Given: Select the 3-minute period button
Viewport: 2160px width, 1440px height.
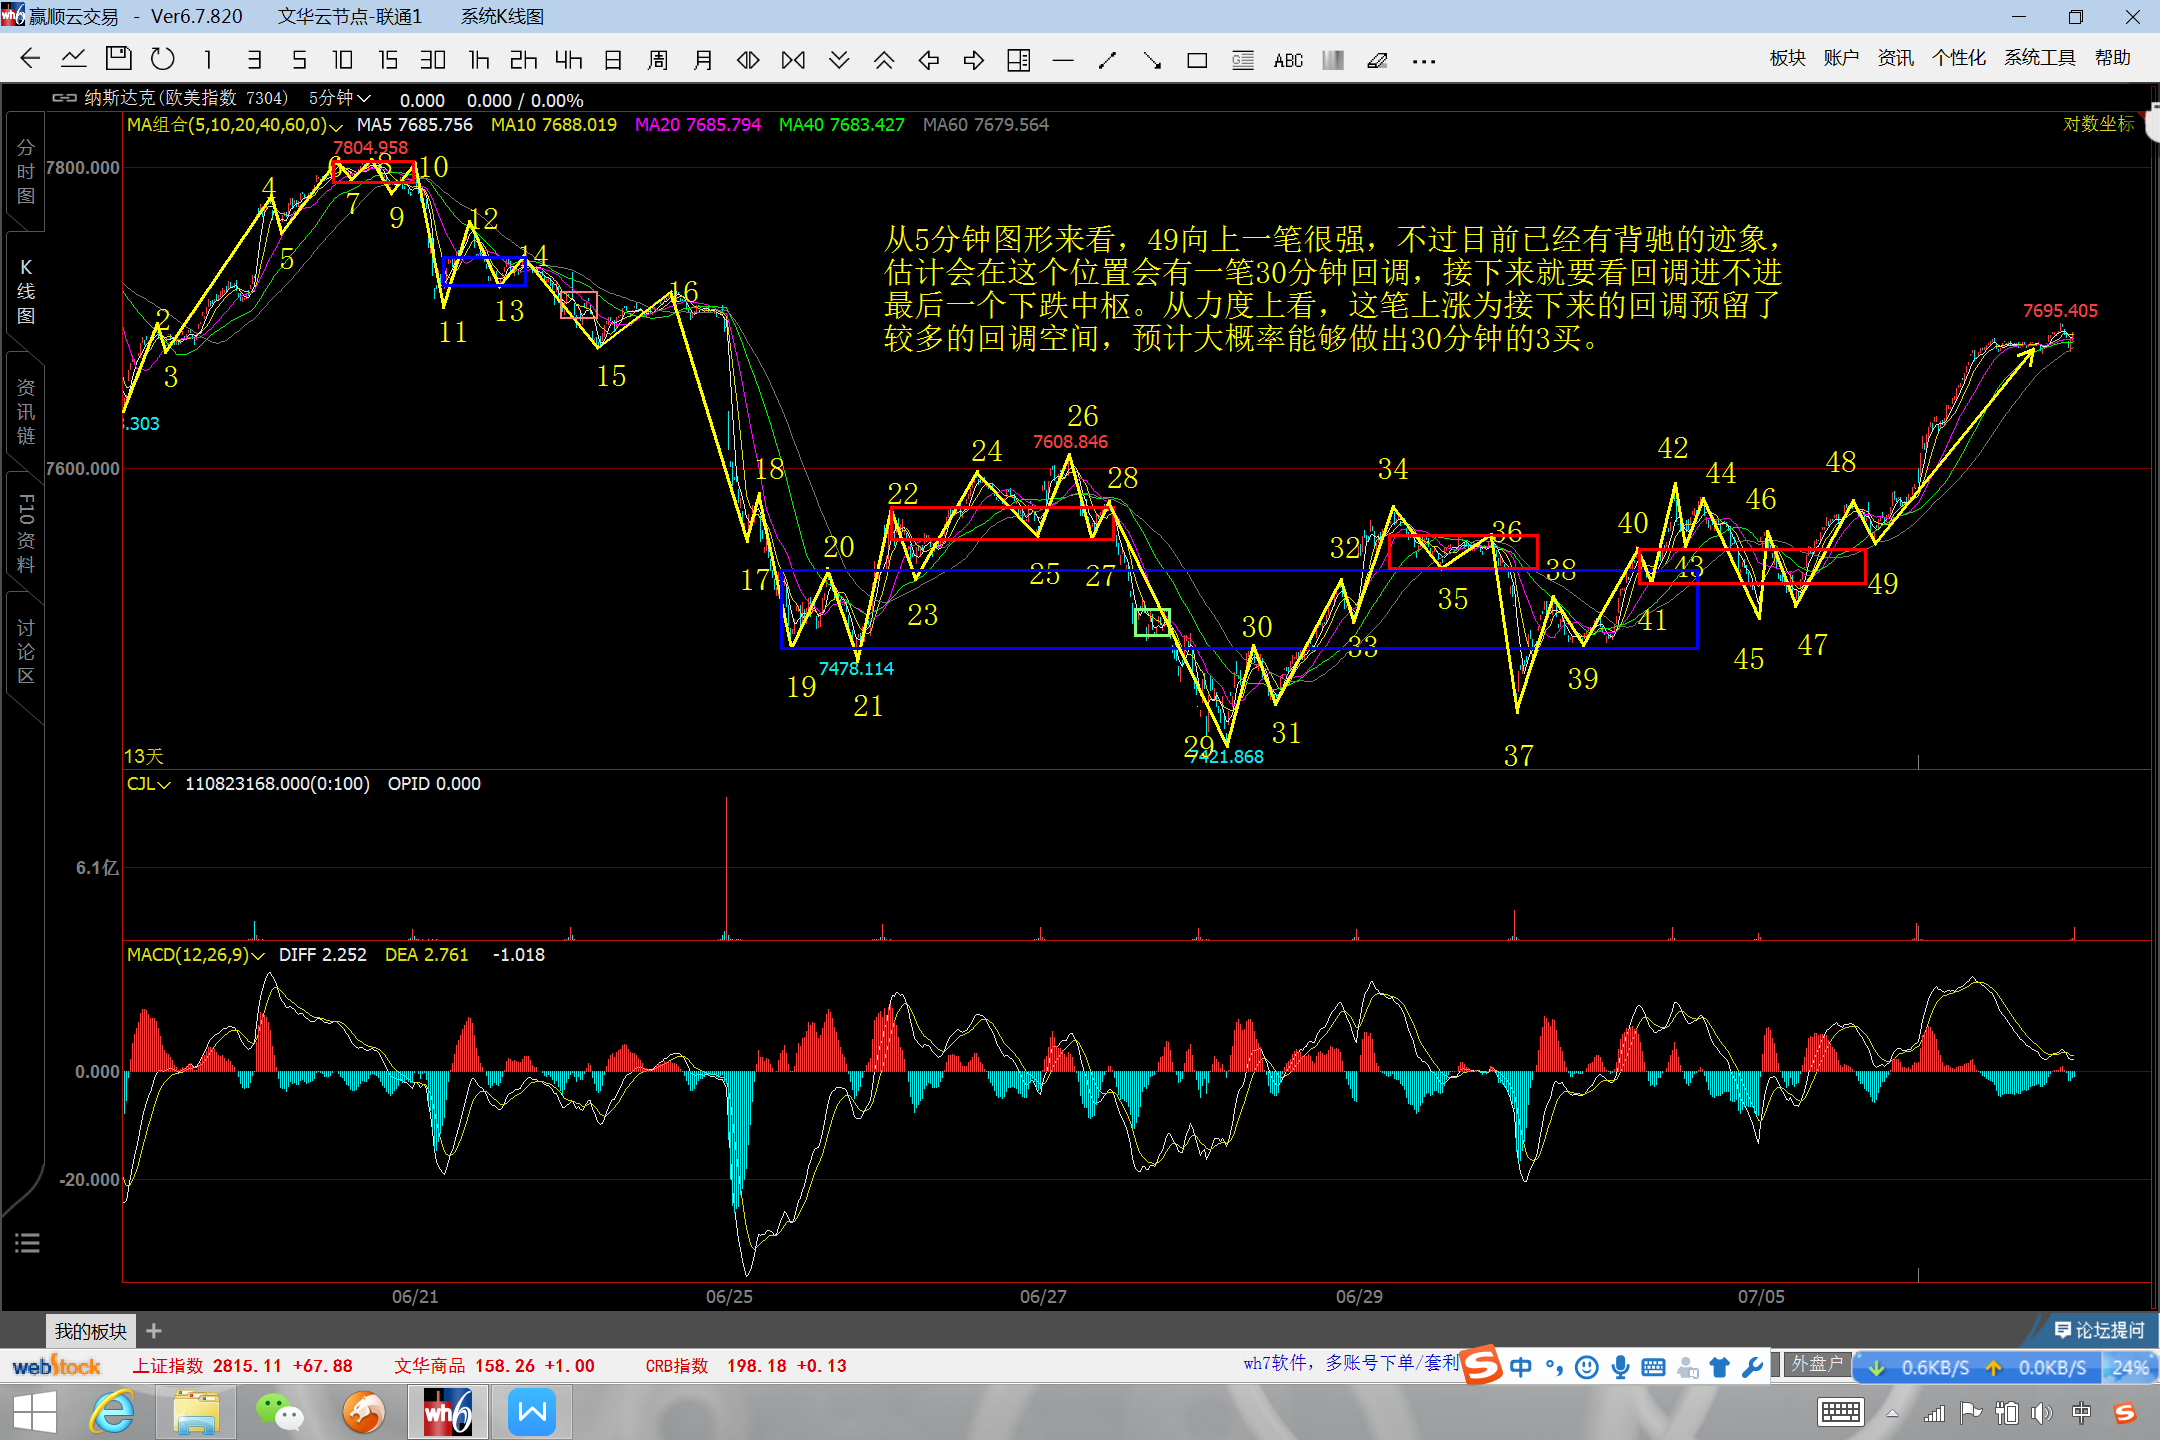Looking at the screenshot, I should (254, 60).
